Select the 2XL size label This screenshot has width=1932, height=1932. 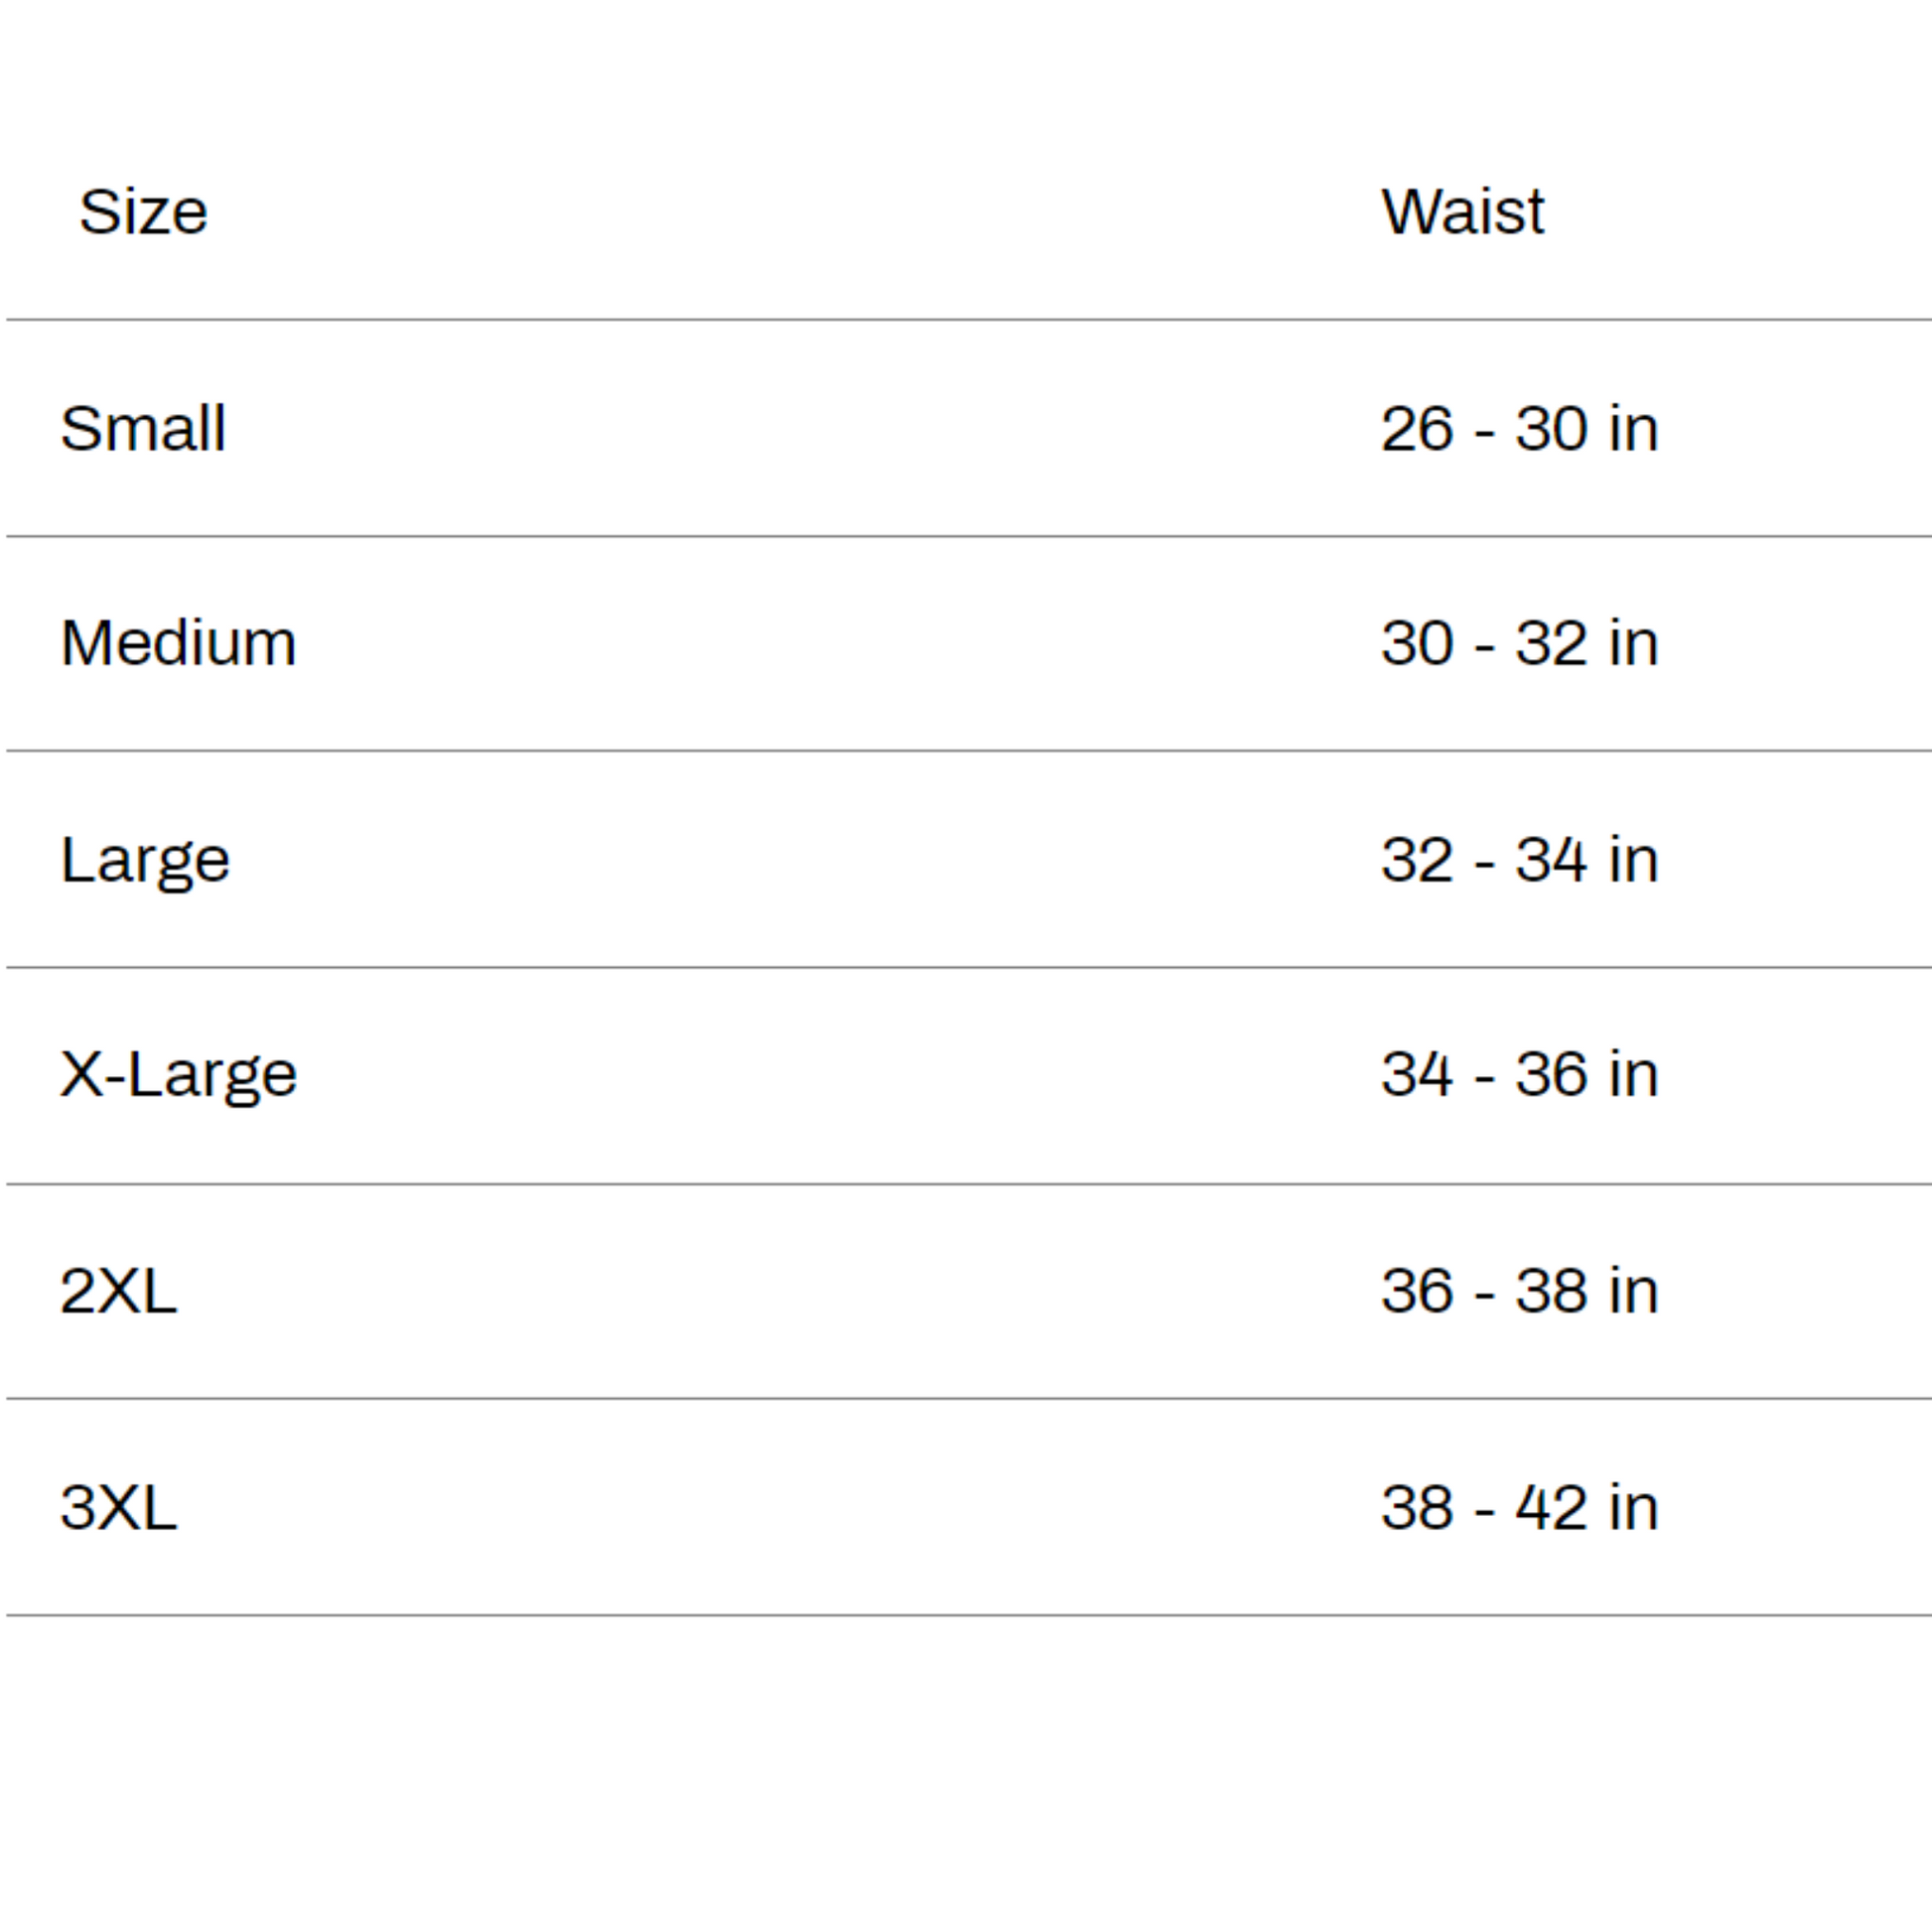(x=118, y=1291)
